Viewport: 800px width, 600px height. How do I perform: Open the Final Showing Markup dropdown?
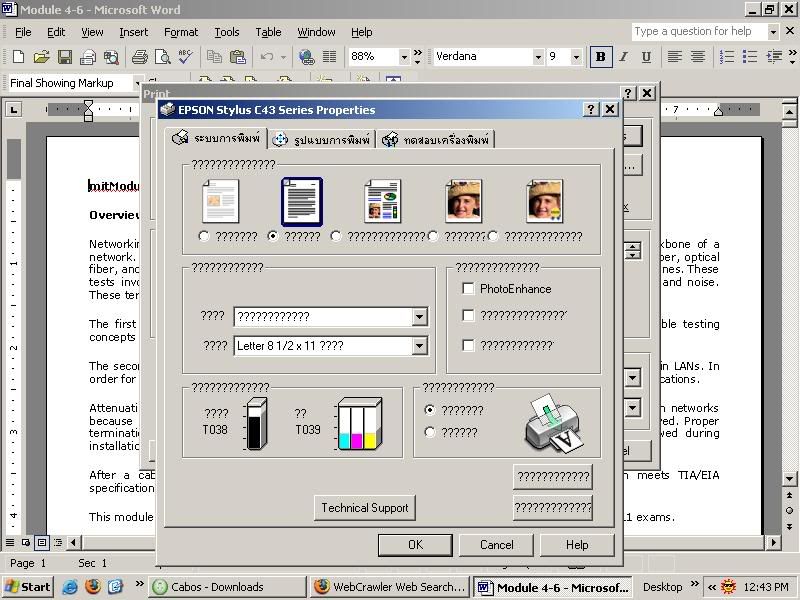[137, 83]
